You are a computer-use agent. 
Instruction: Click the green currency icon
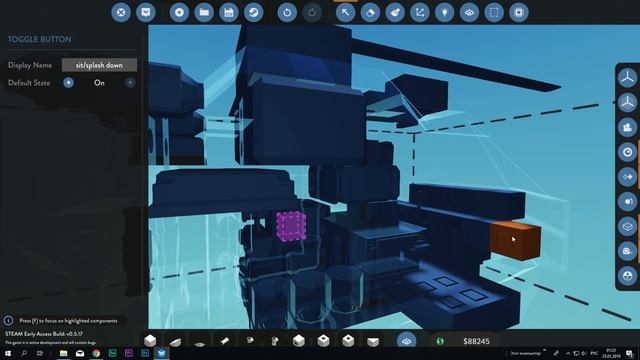440,341
